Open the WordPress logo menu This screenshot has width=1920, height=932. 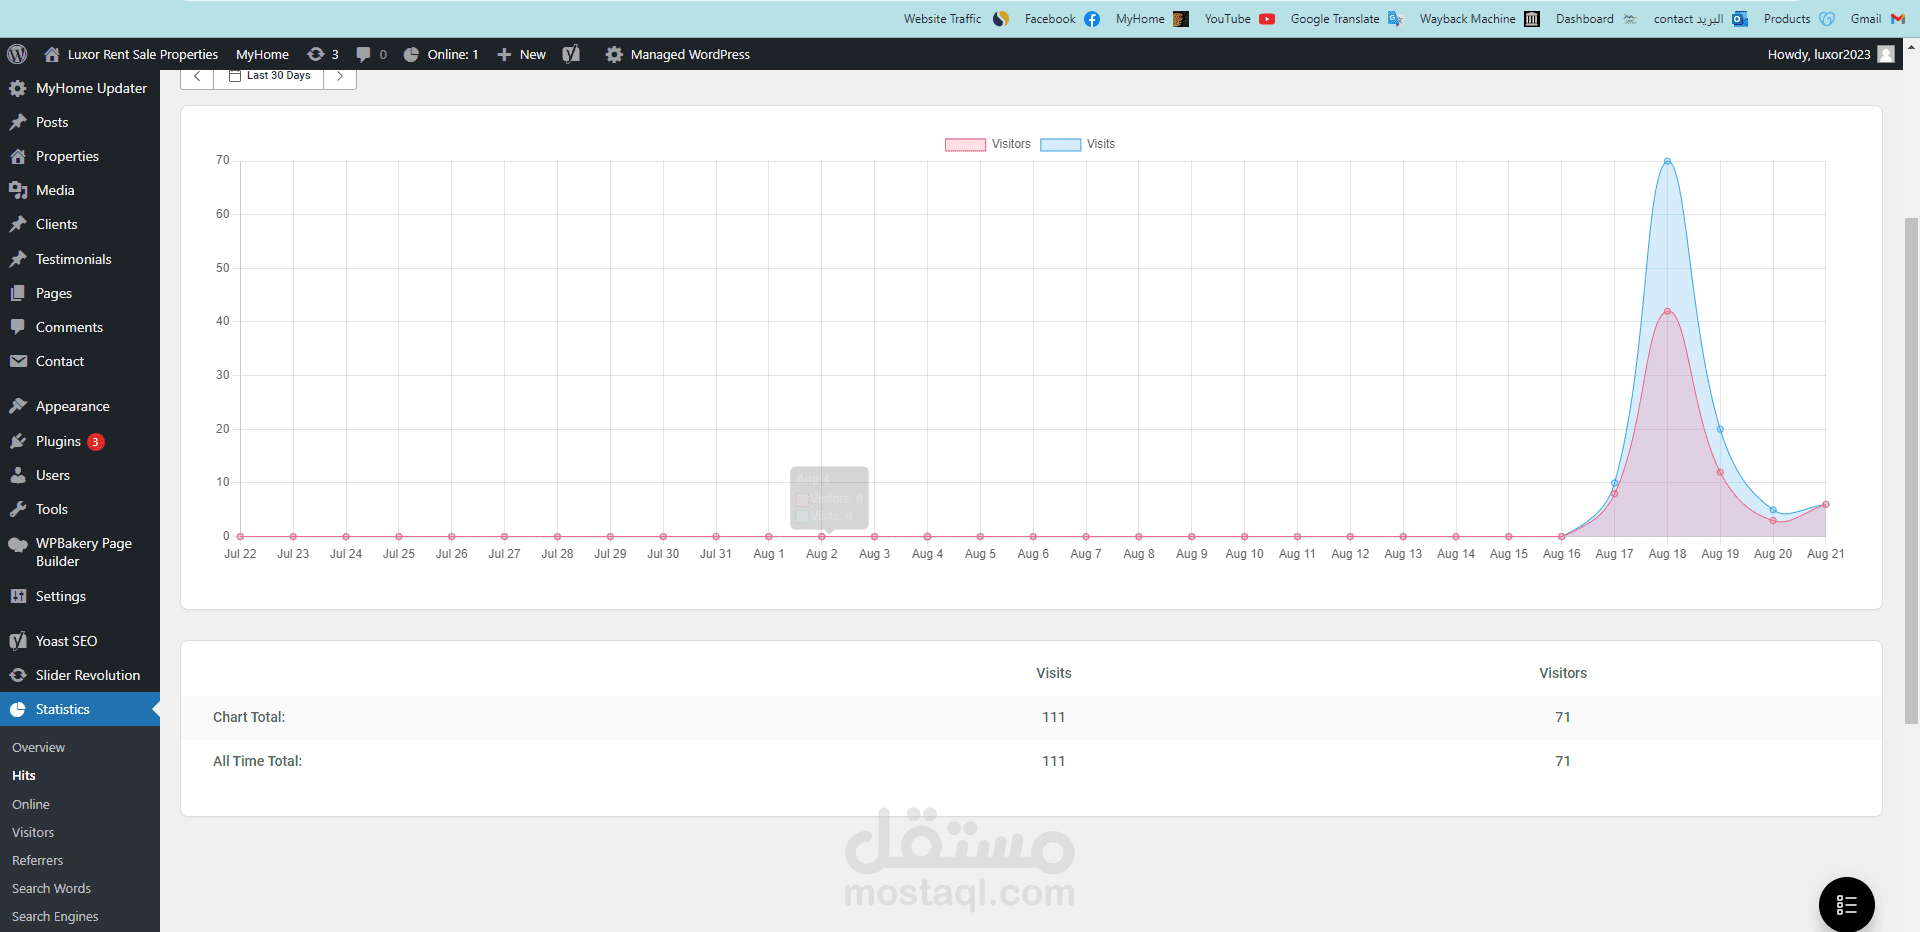coord(17,54)
